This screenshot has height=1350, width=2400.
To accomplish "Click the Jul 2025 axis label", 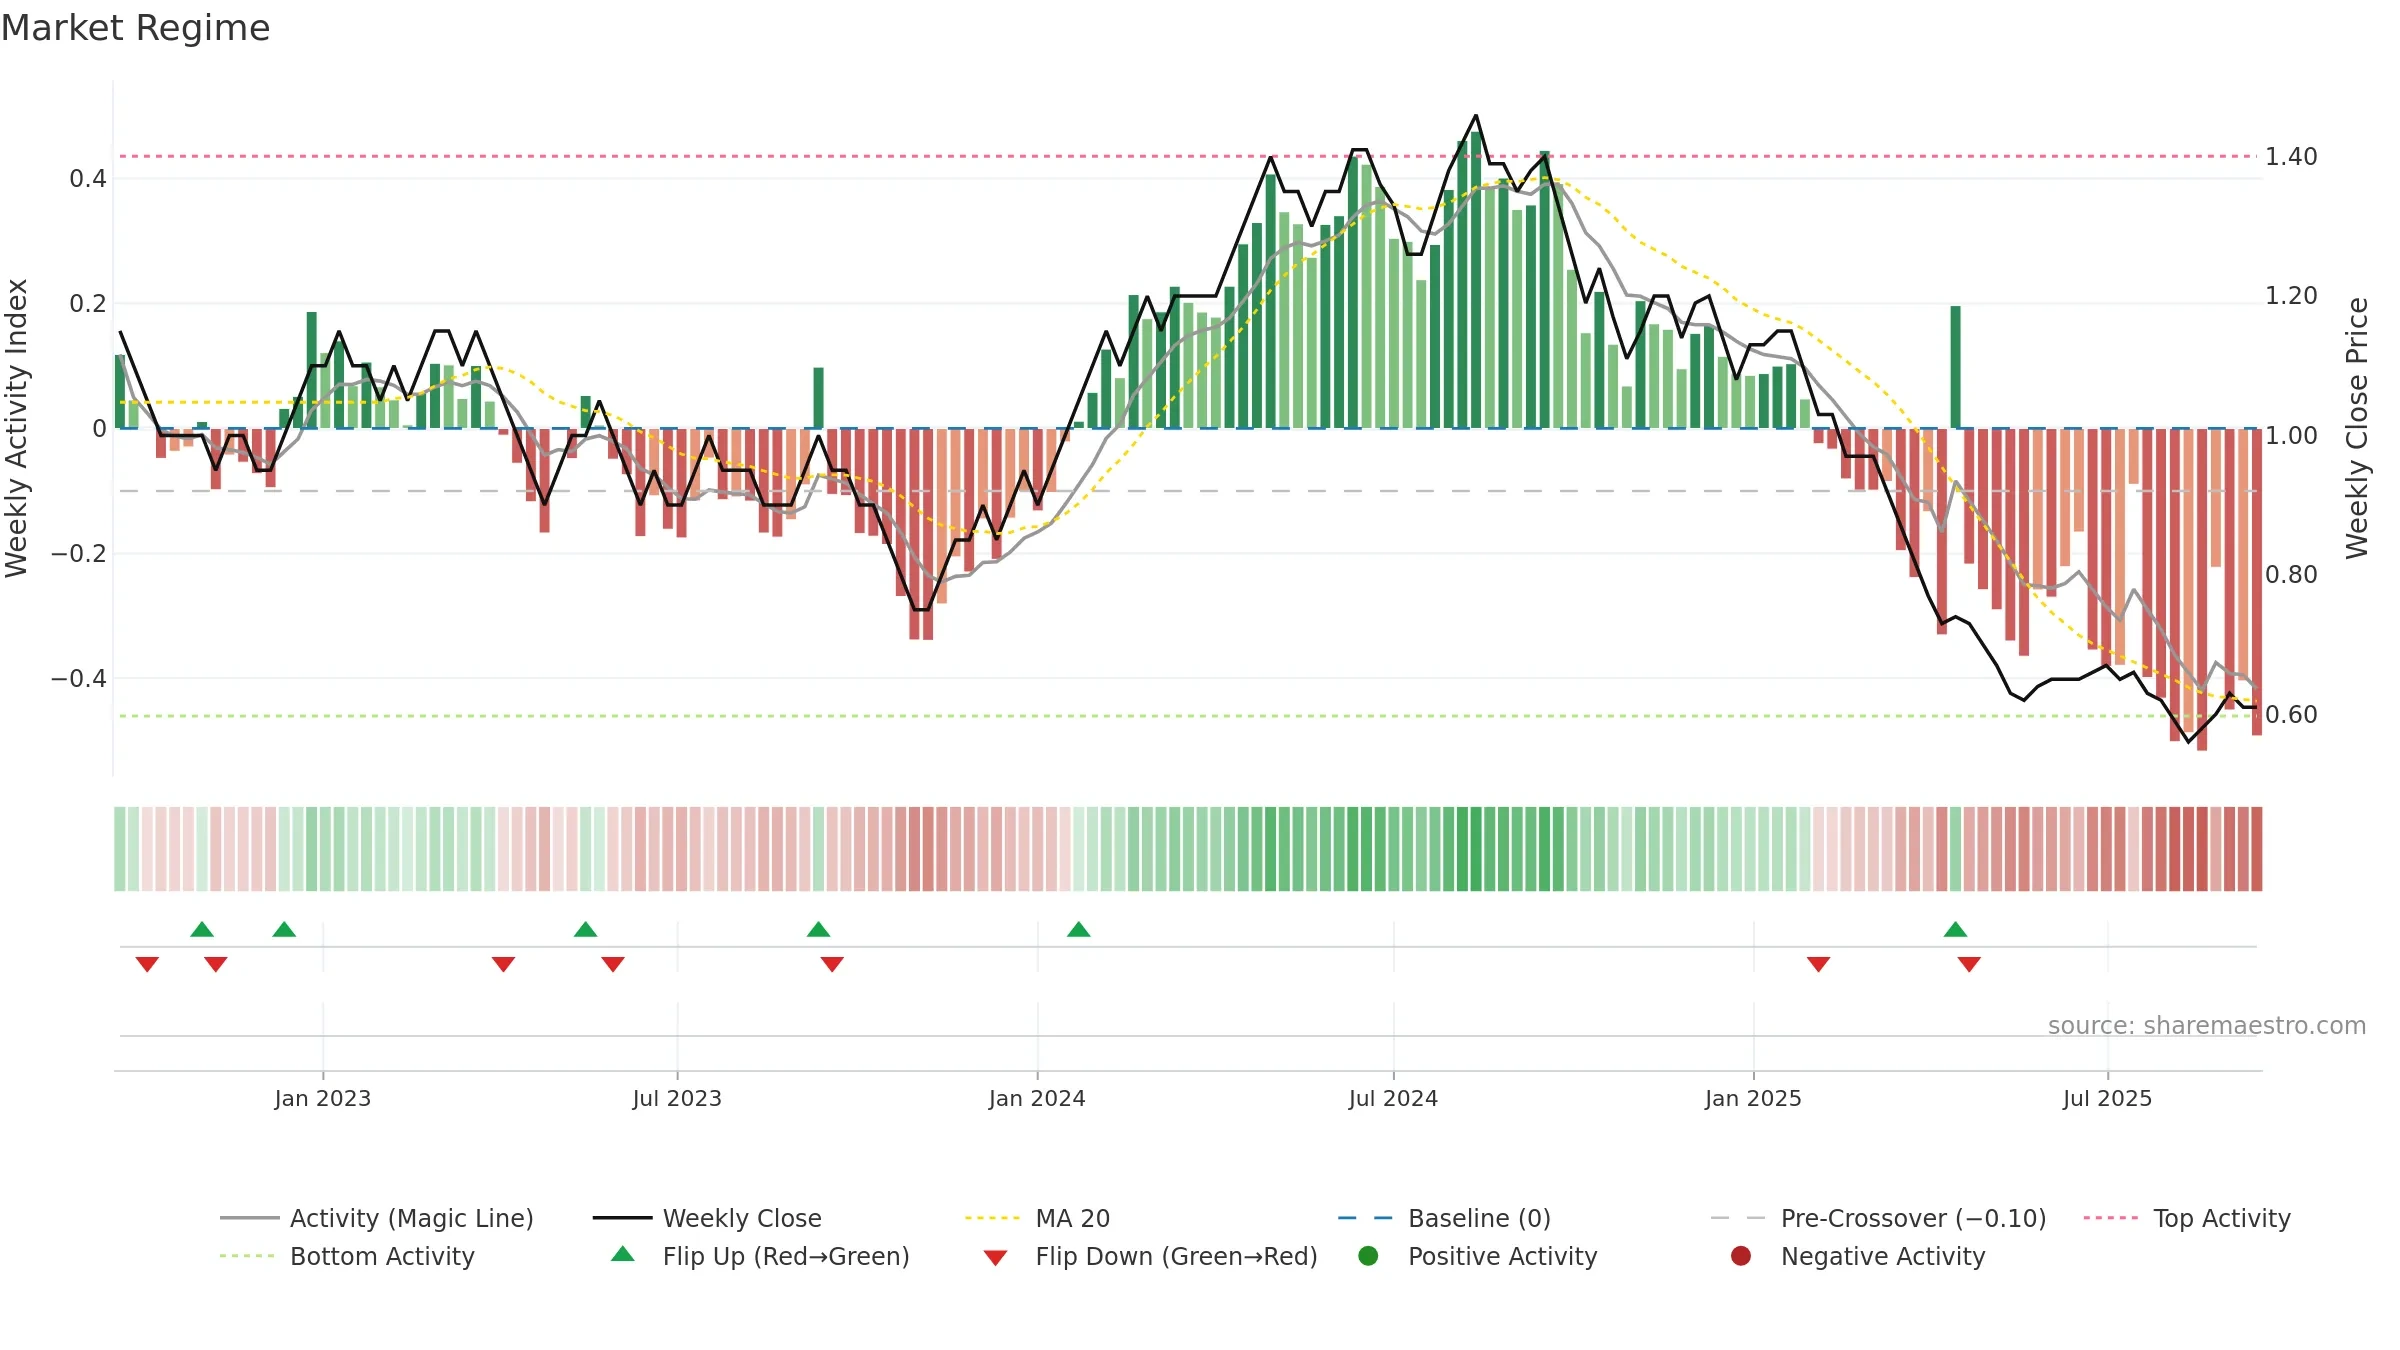I will (x=2107, y=1098).
